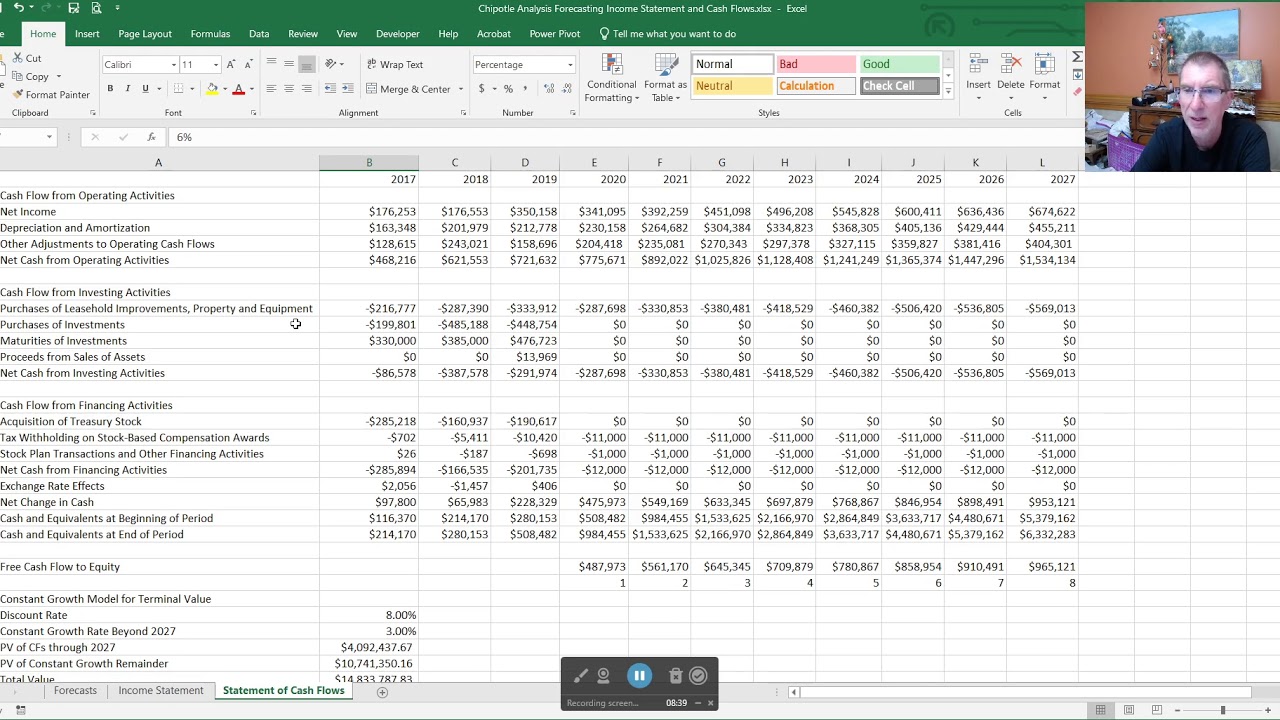1280x720 pixels.
Task: Click the AutoSum sigma icon
Action: (1077, 57)
